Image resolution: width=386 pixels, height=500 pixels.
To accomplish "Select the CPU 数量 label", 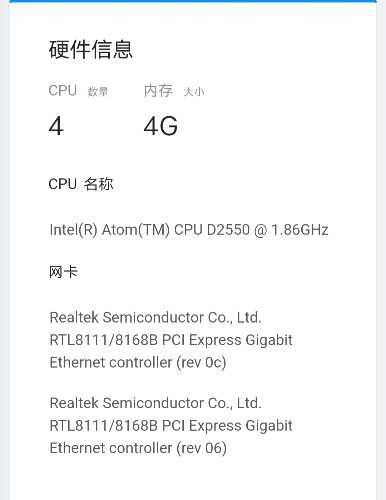I will (78, 91).
